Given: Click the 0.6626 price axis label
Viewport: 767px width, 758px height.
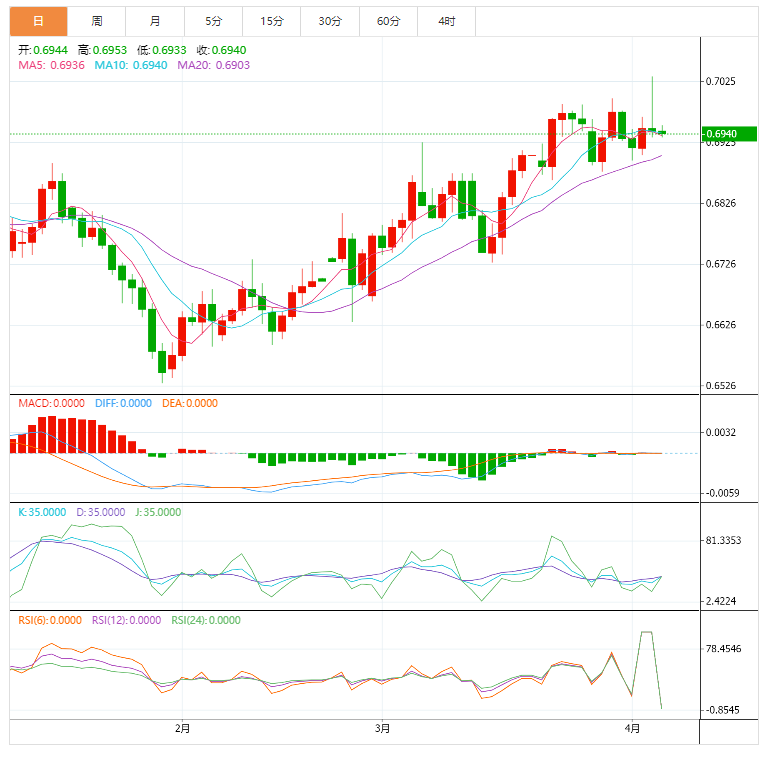Looking at the screenshot, I should (721, 325).
